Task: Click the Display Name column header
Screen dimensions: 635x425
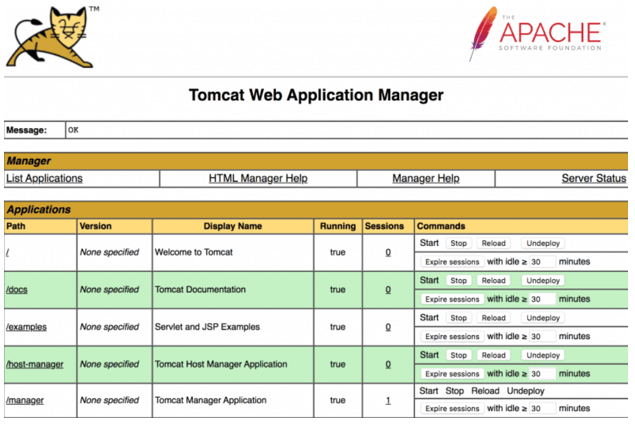Action: (233, 226)
